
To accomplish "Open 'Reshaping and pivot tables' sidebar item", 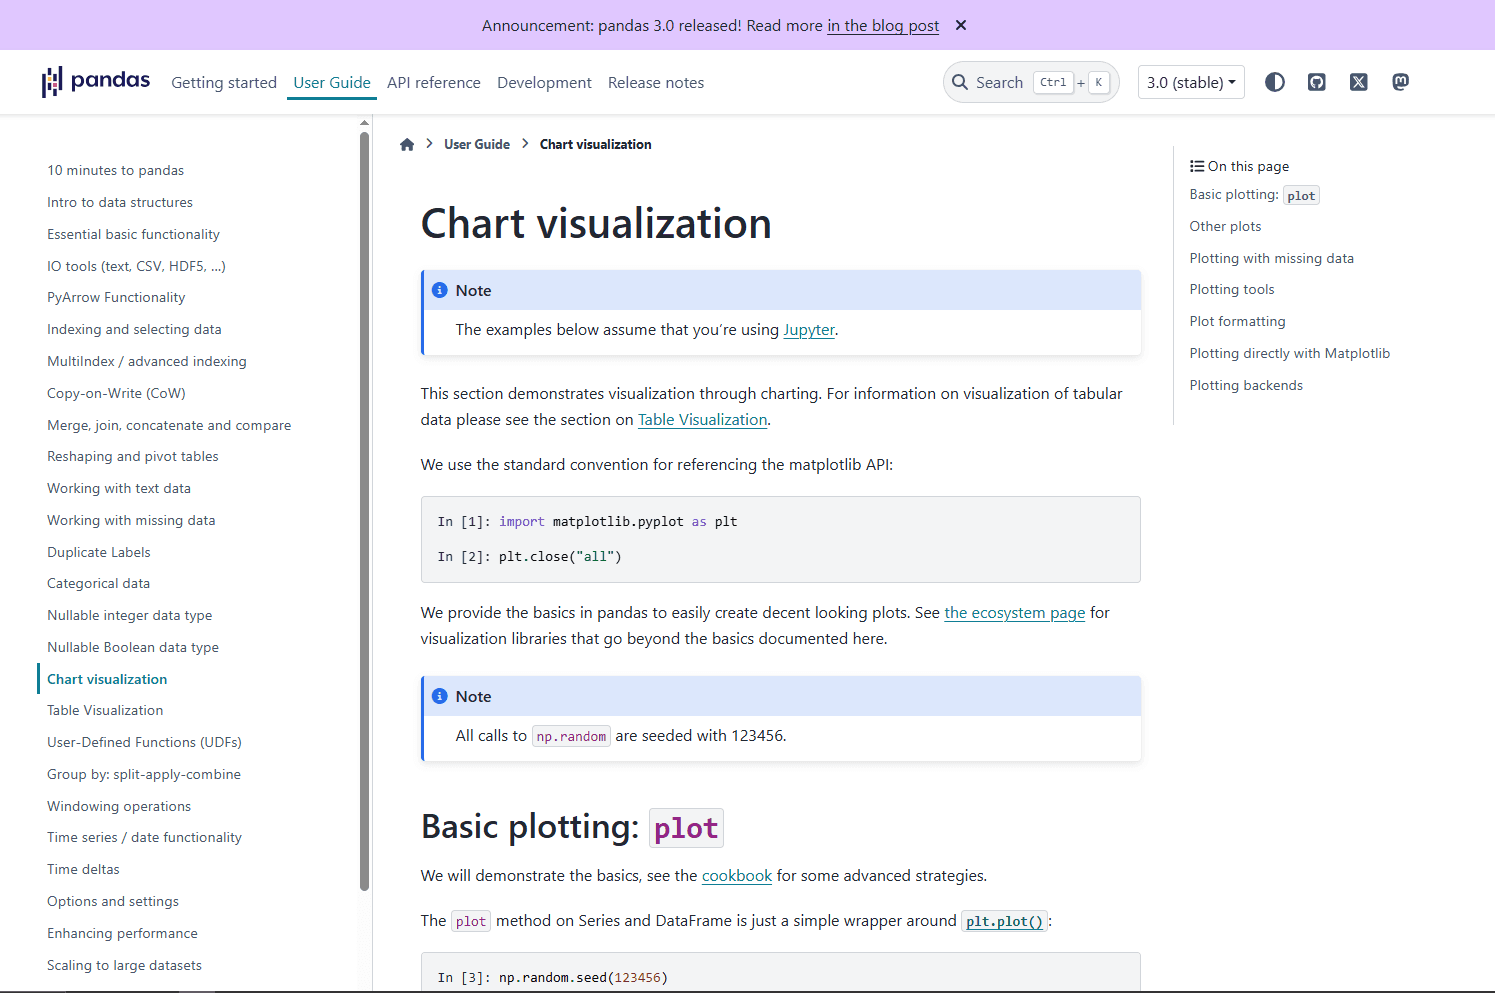I will coord(133,456).
